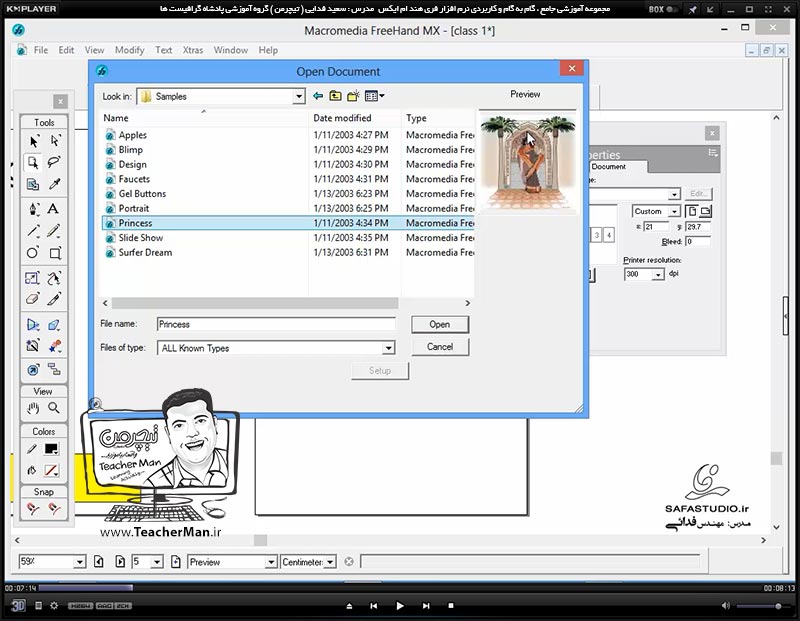Open the Window menu
Screen dimensions: 800x621
(231, 50)
